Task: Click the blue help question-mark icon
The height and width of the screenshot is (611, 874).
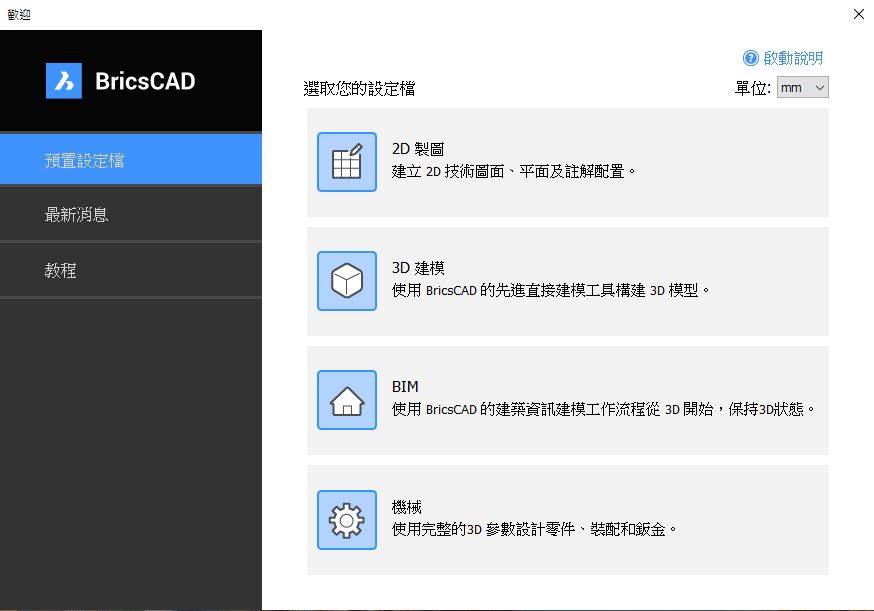Action: pos(751,58)
